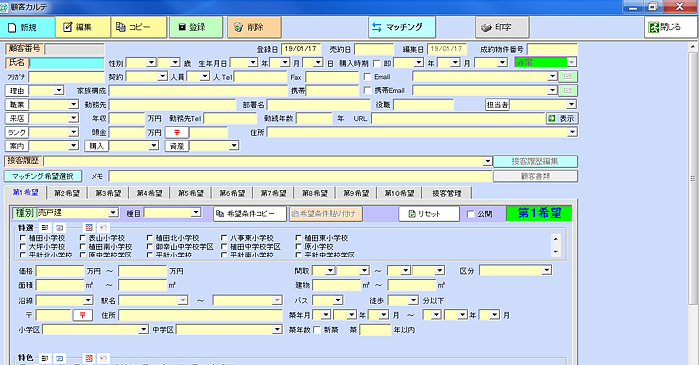The height and width of the screenshot is (365, 700).
Task: Open the 性別 dropdown
Action: pos(152,62)
